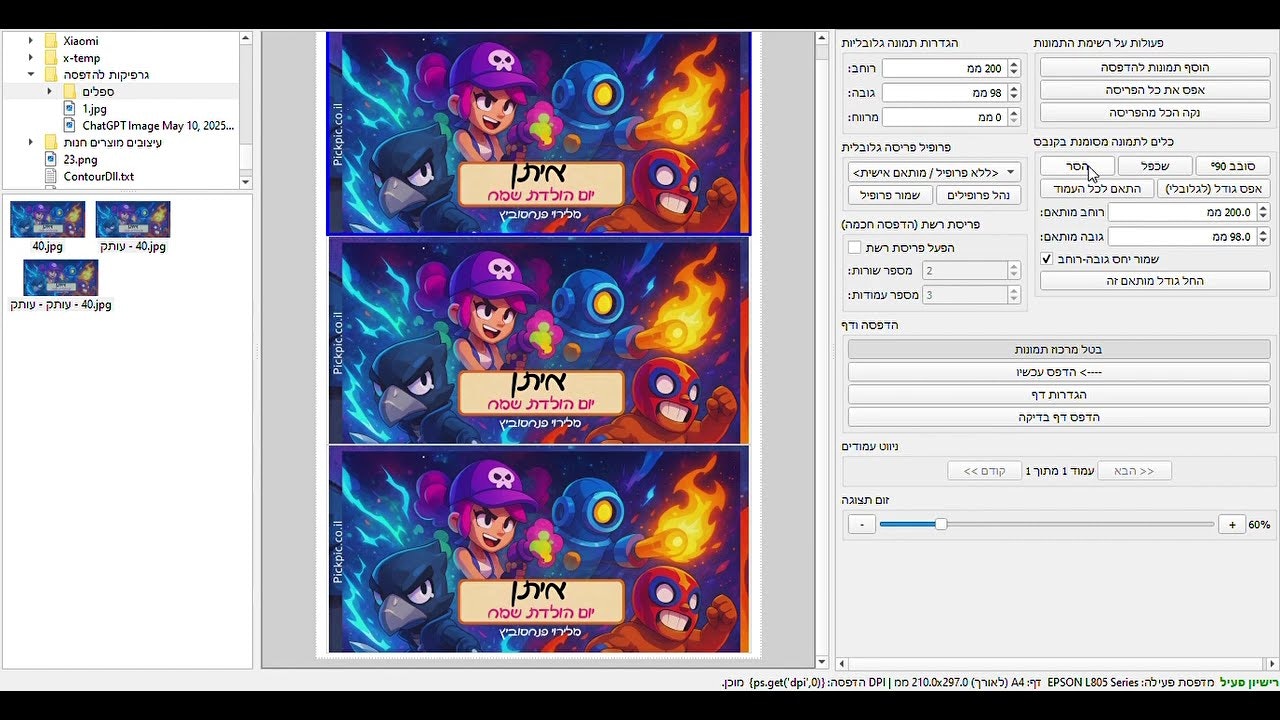Viewport: 1280px width, 720px height.
Task: Click the גרפיקות להדפסה folder icon
Action: click(51, 75)
